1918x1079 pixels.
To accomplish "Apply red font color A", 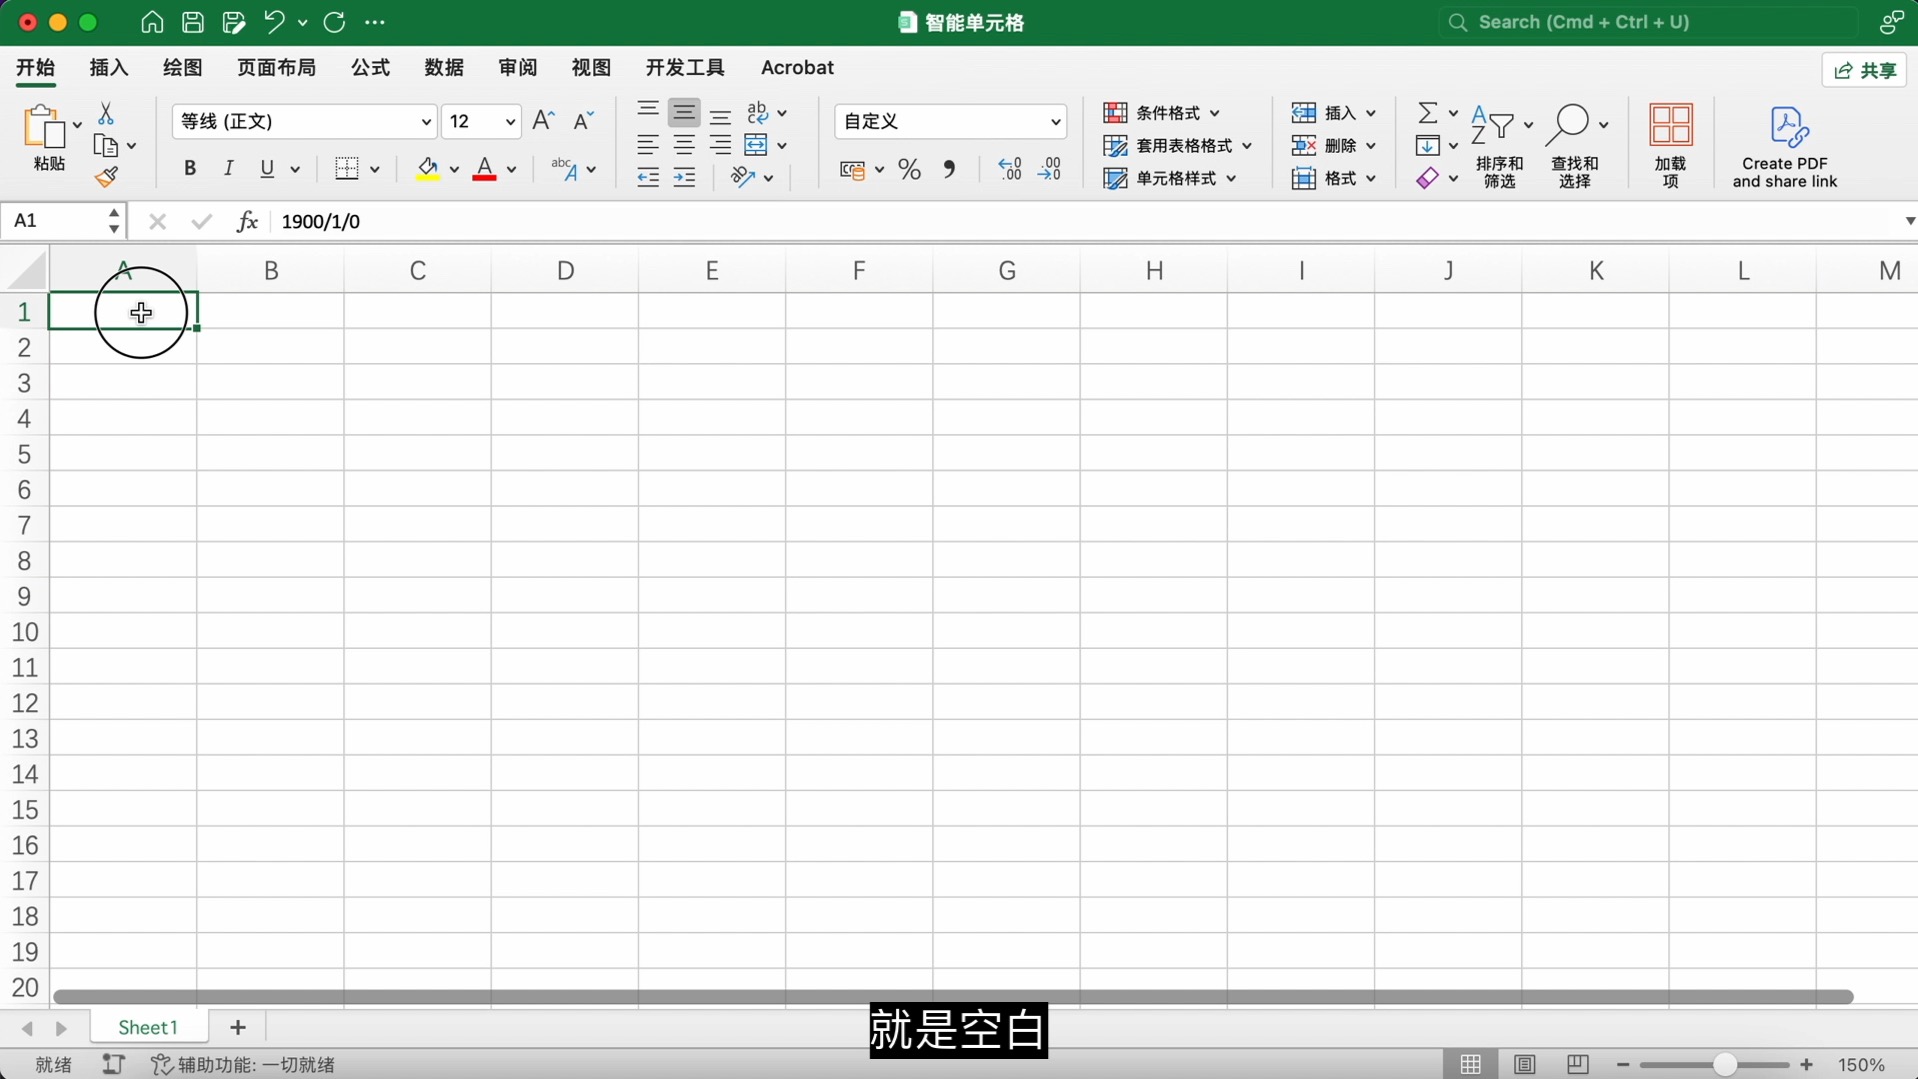I will pos(485,169).
